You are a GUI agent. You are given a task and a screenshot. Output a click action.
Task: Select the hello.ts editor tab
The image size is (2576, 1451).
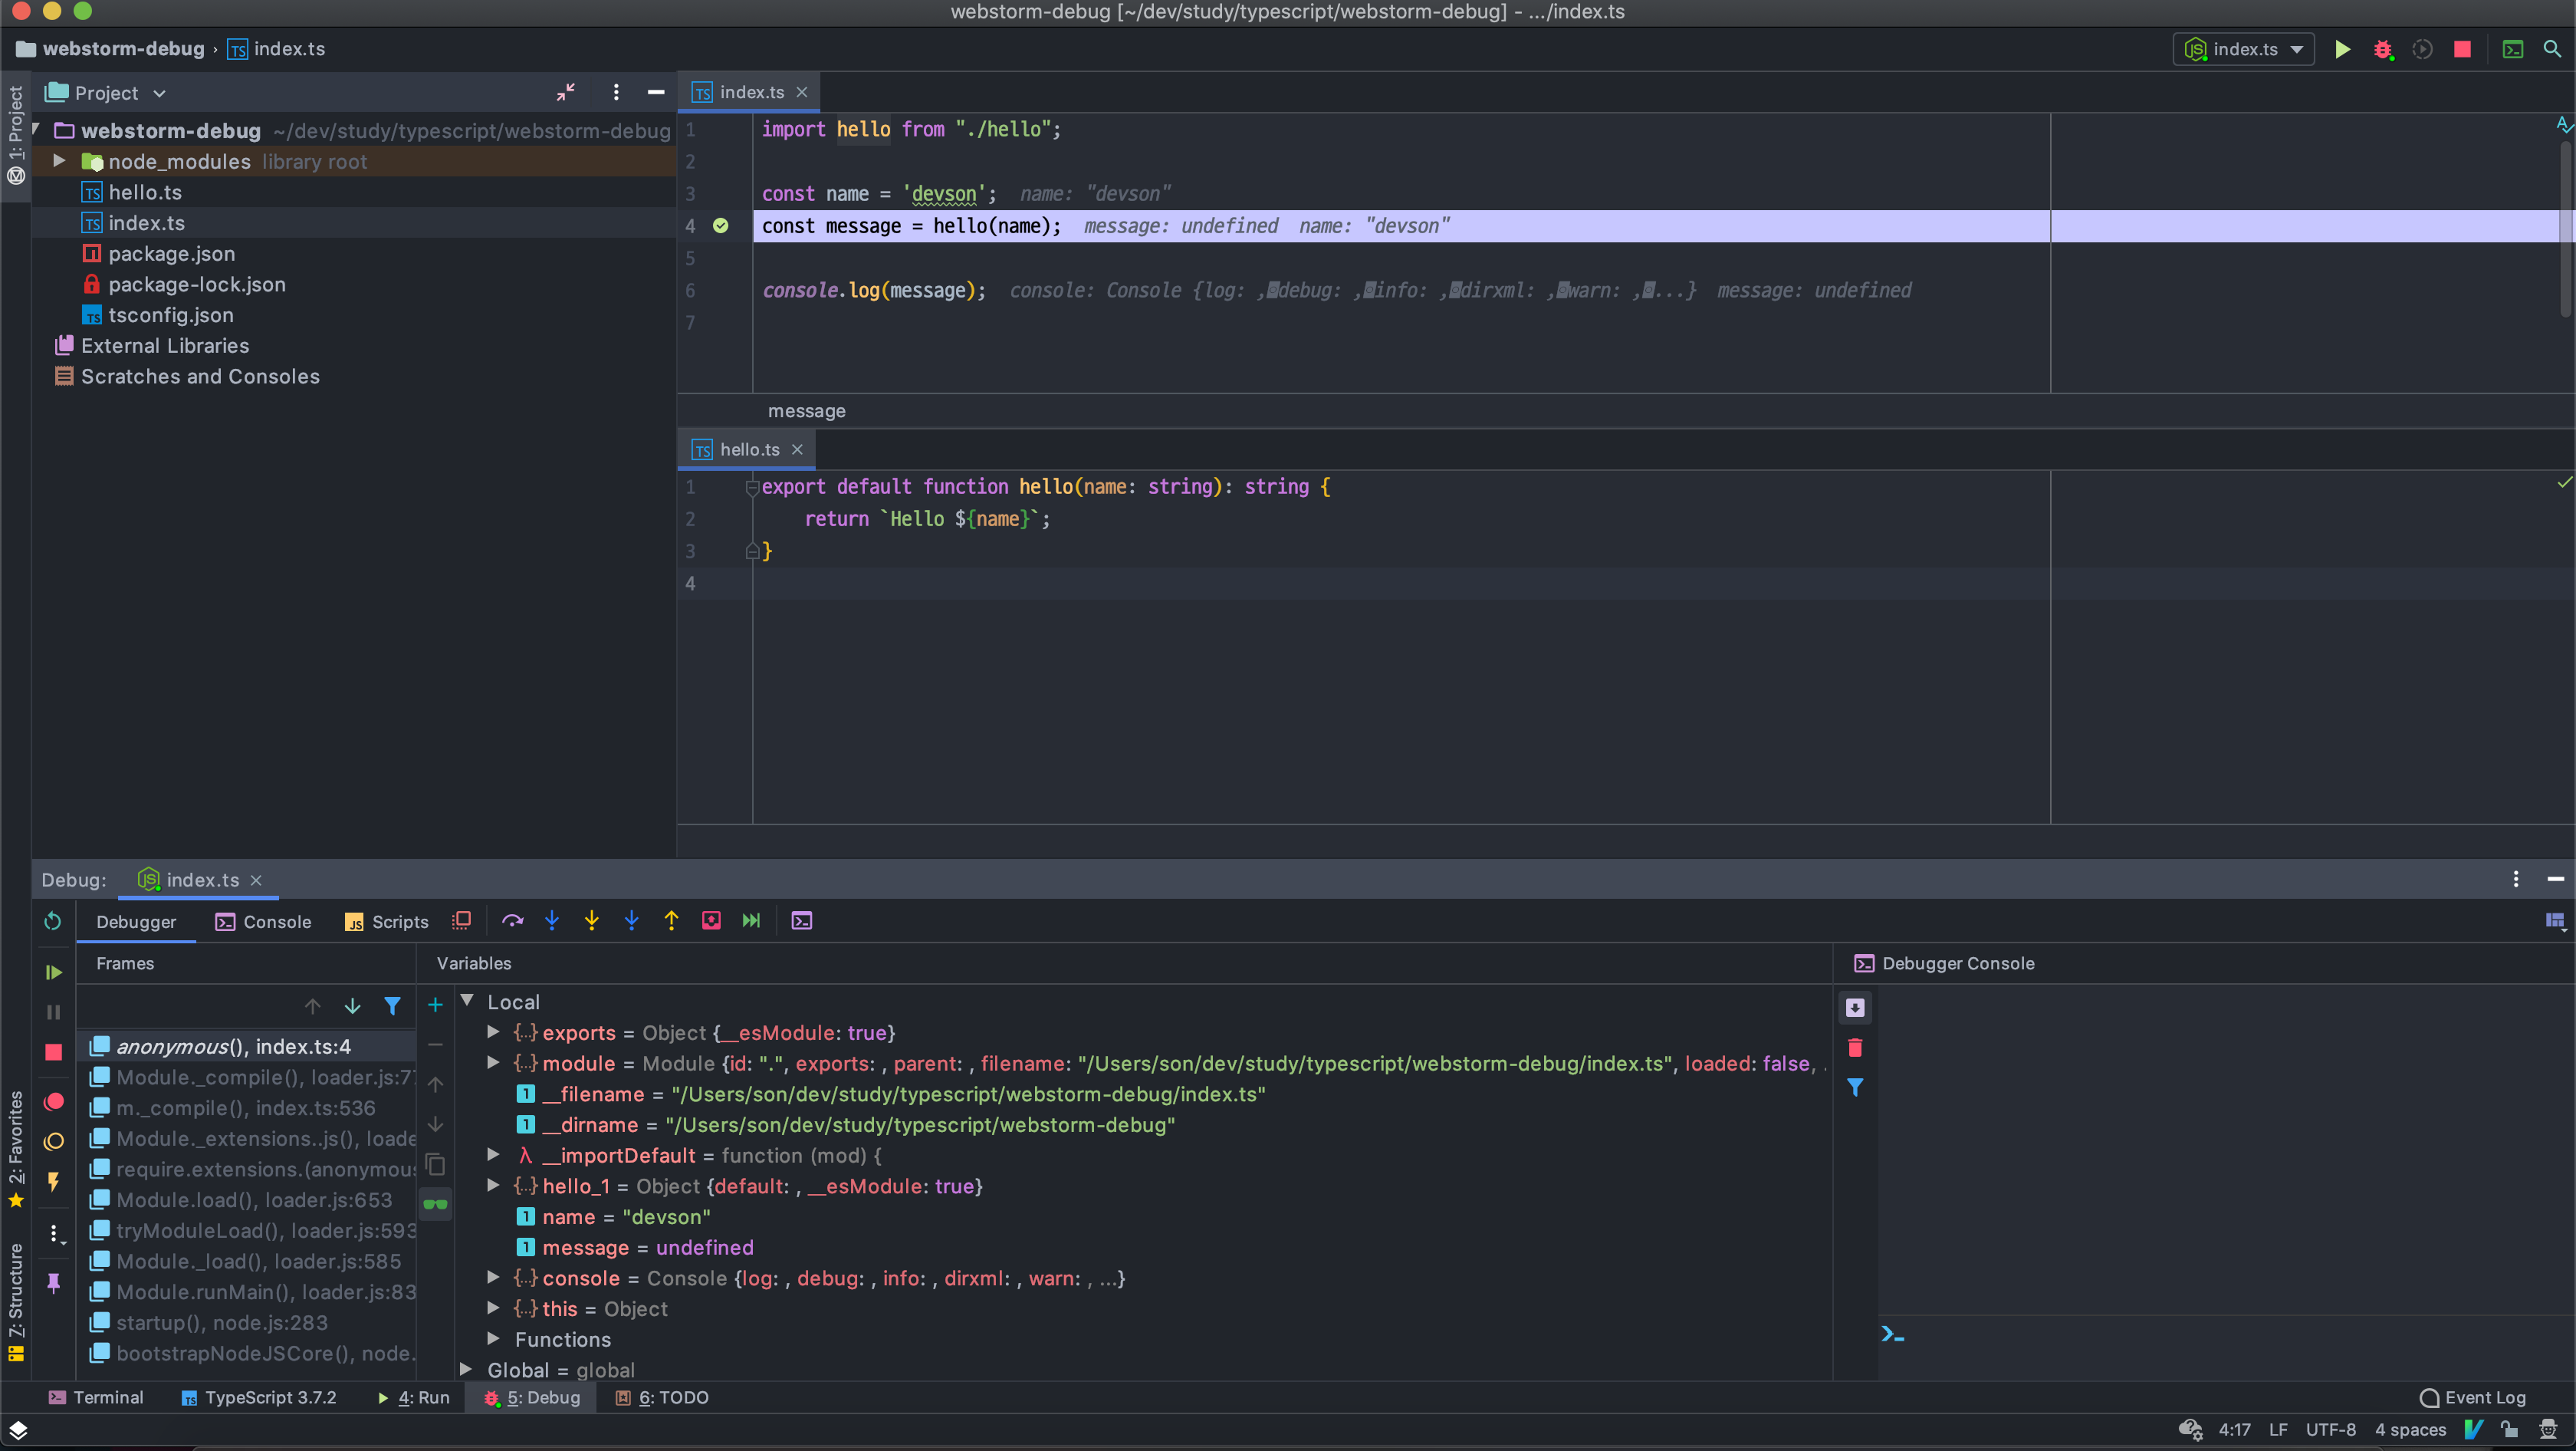(x=748, y=450)
